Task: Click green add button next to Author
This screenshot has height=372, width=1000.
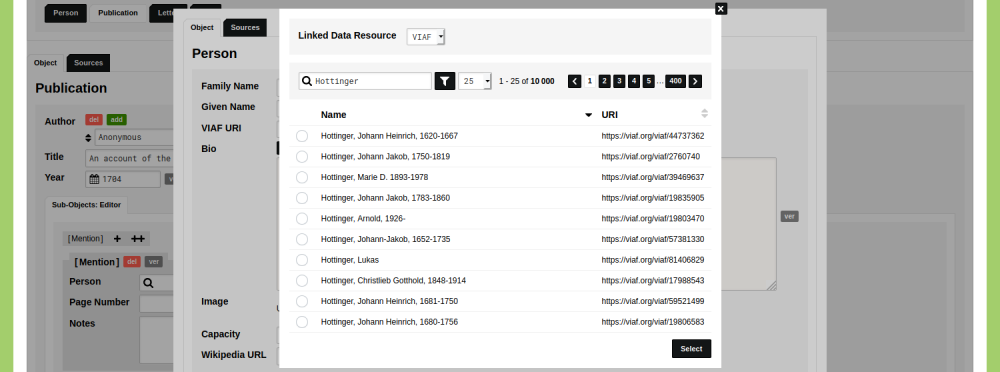Action: [x=117, y=119]
